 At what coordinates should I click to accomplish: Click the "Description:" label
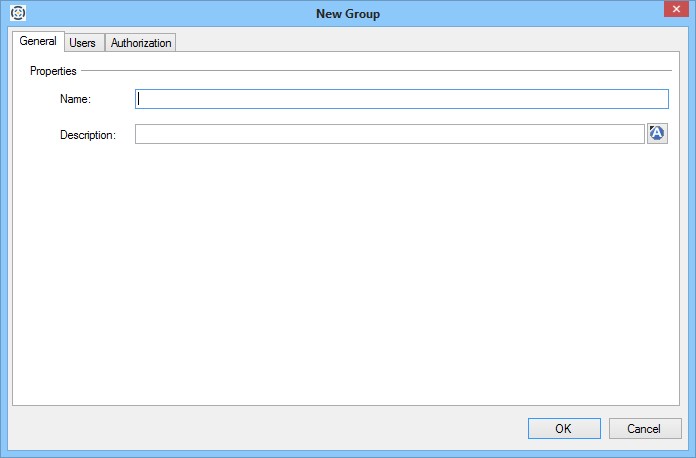pyautogui.click(x=88, y=134)
